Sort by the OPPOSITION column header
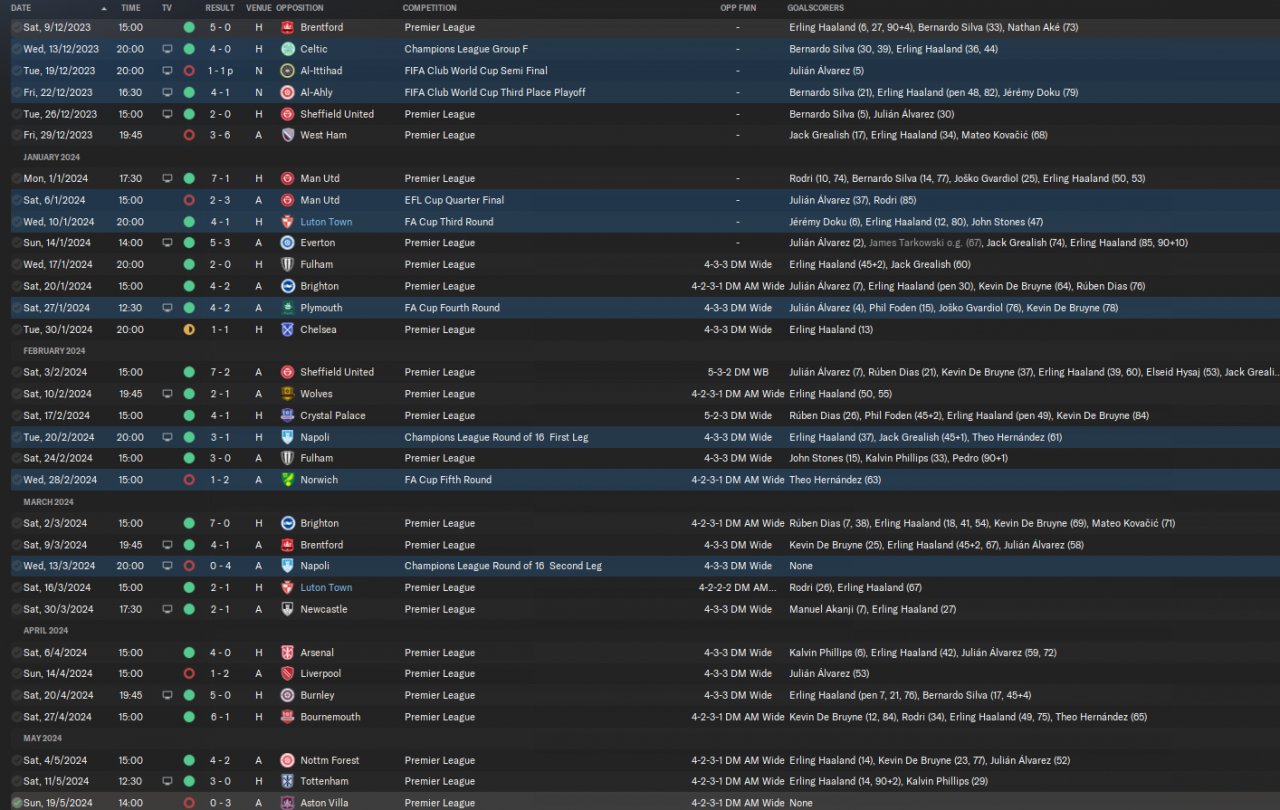1280x810 pixels. (299, 8)
